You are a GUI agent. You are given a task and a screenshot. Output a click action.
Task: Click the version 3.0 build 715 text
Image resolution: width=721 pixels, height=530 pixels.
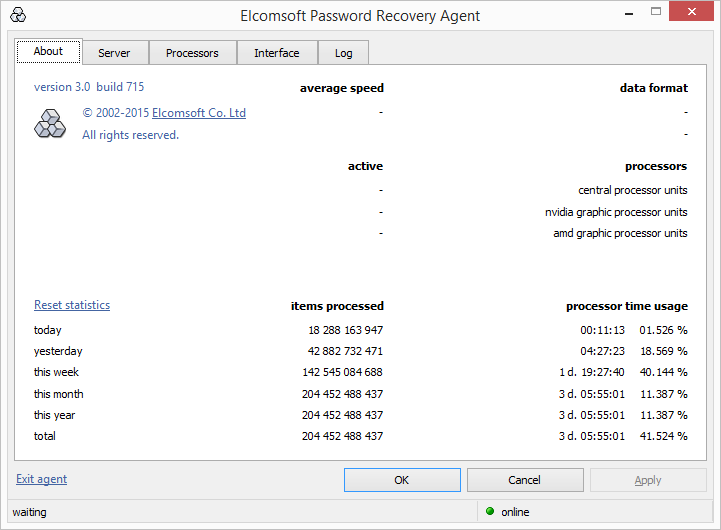tap(89, 87)
